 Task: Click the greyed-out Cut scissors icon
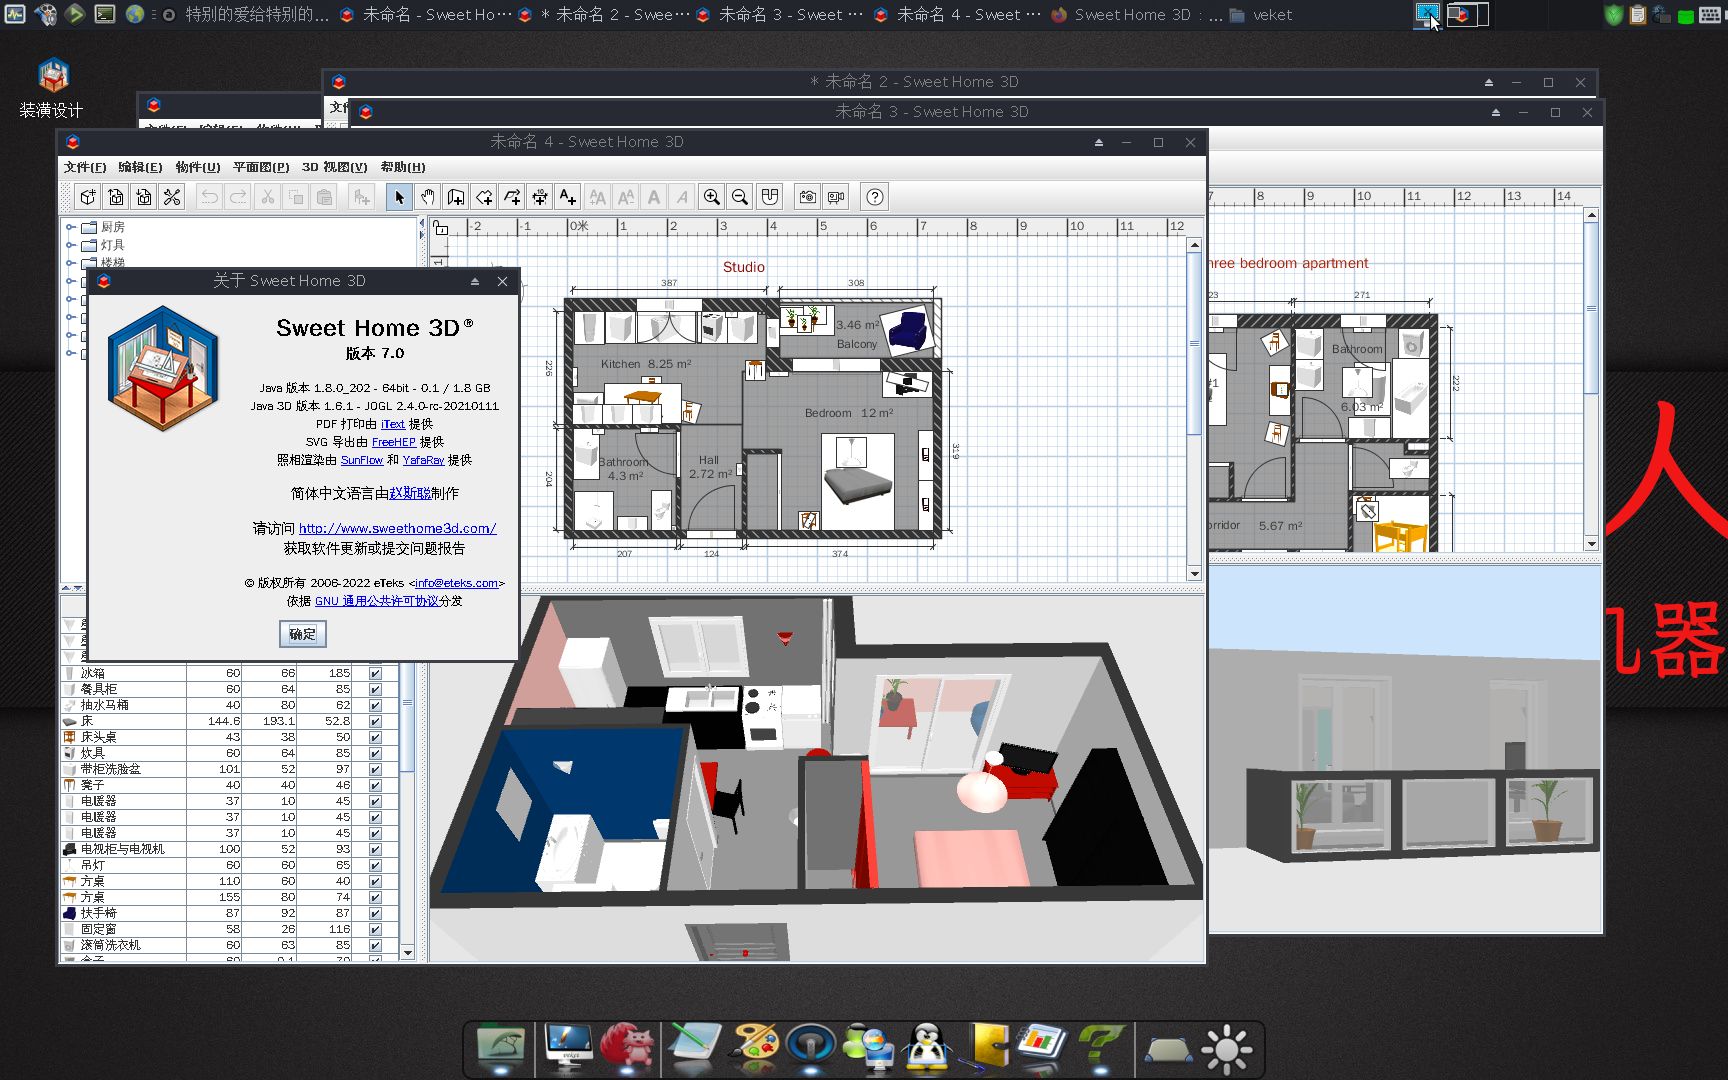[x=267, y=197]
